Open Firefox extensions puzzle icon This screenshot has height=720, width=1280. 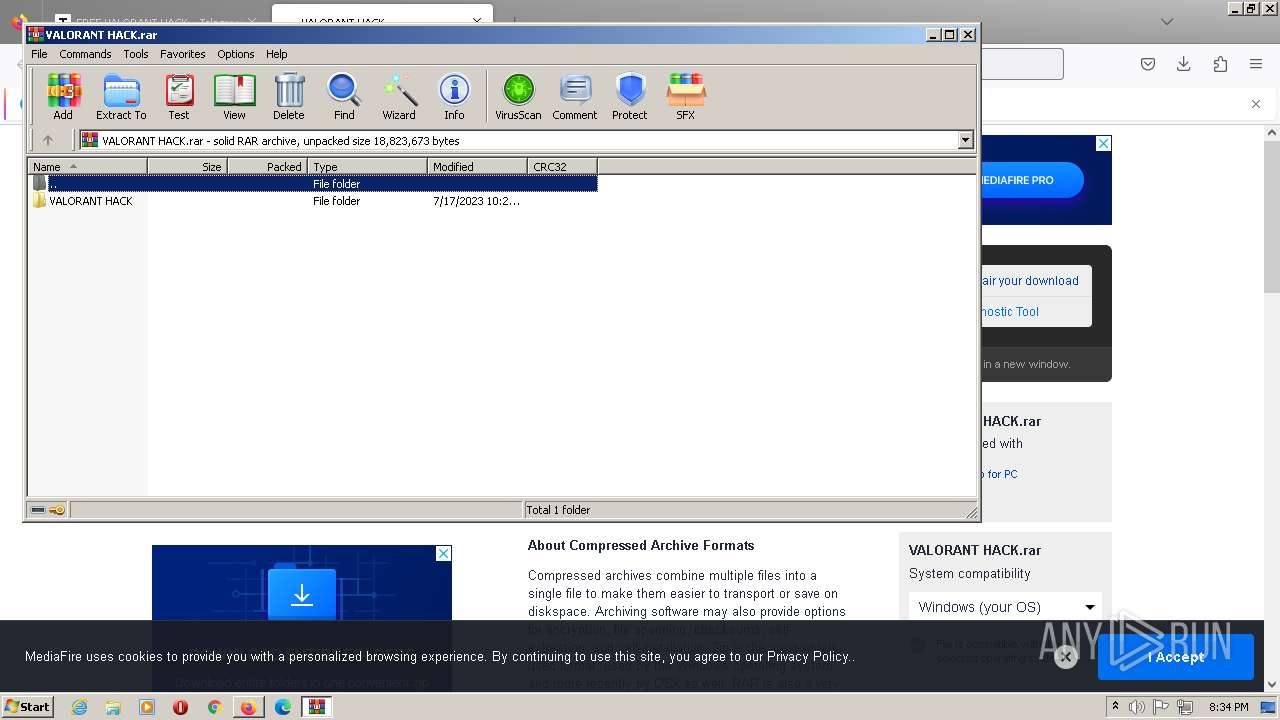(1220, 64)
